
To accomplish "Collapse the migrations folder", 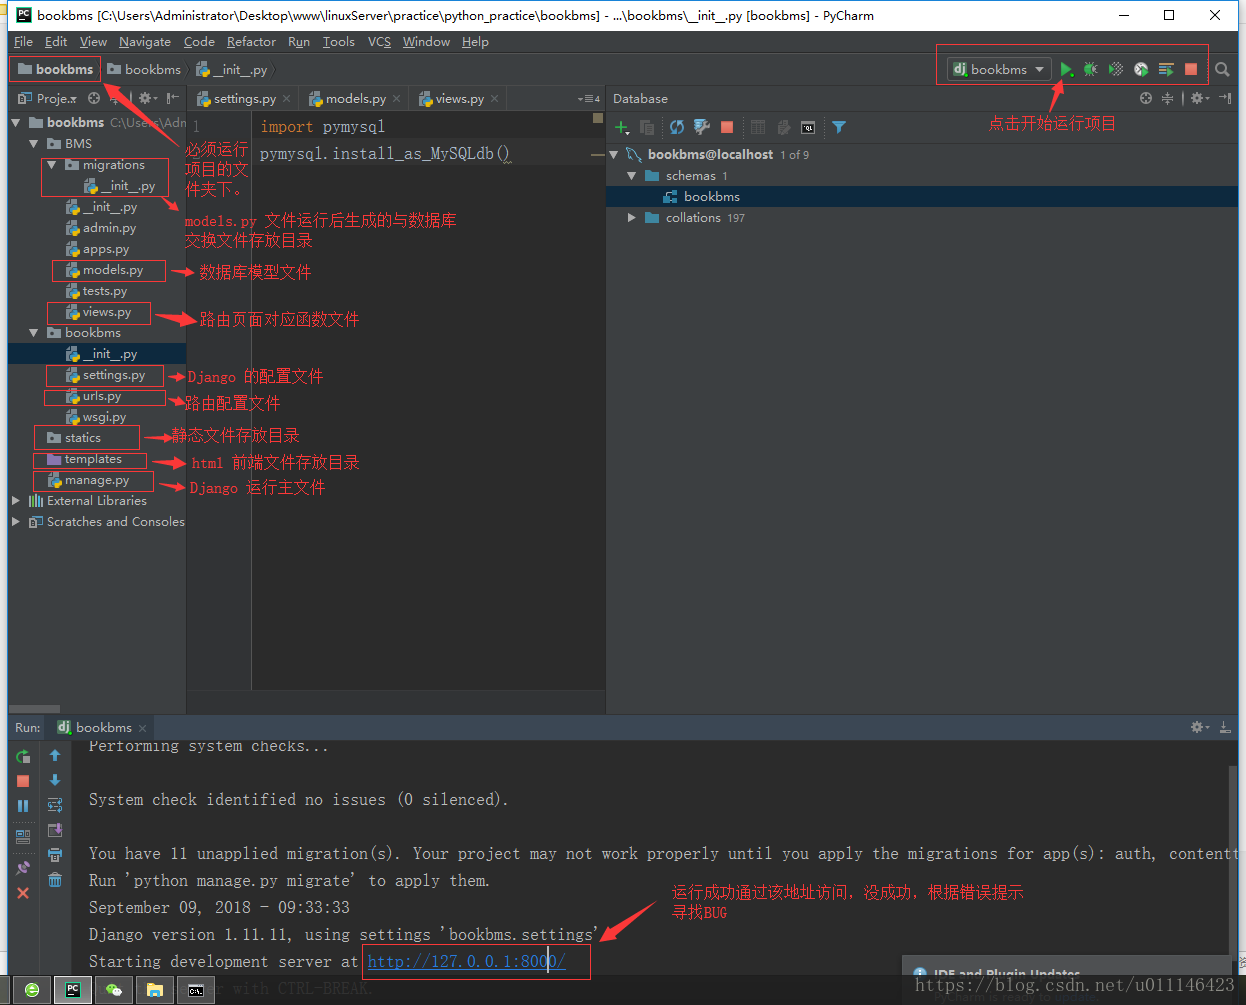I will click(52, 165).
